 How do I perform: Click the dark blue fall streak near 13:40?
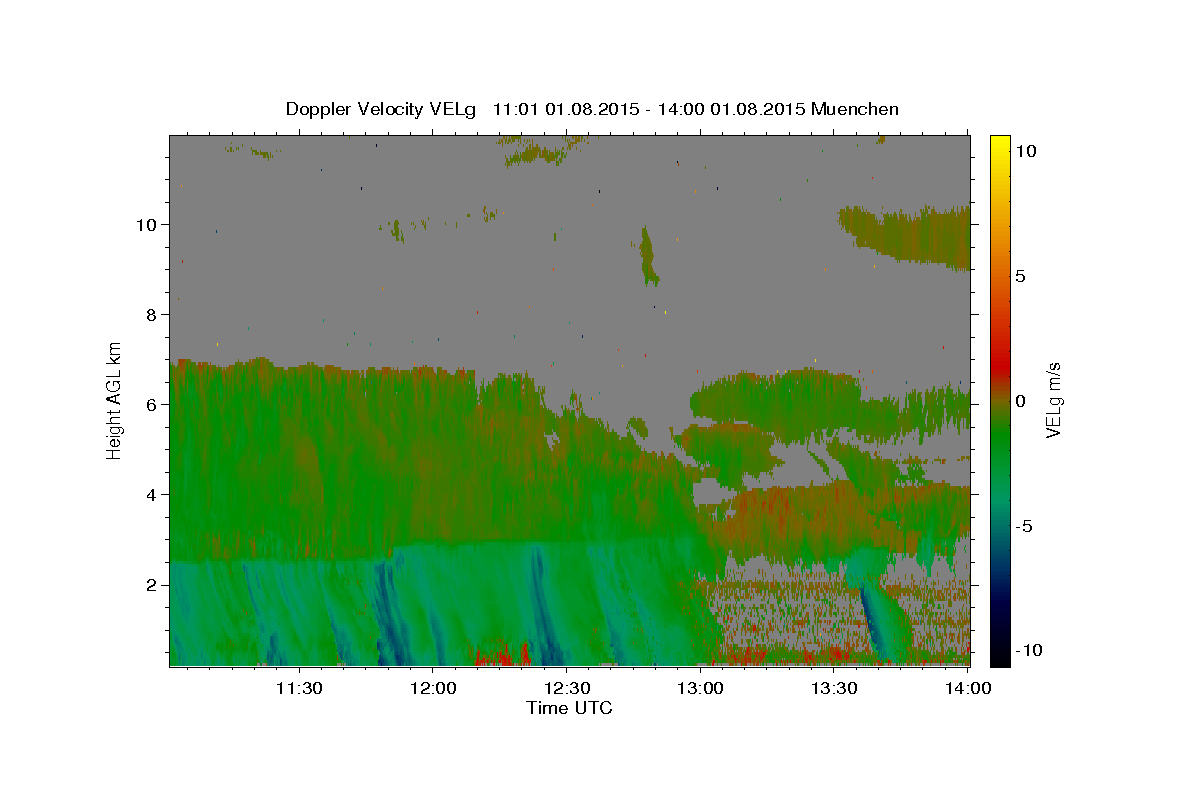(x=873, y=622)
